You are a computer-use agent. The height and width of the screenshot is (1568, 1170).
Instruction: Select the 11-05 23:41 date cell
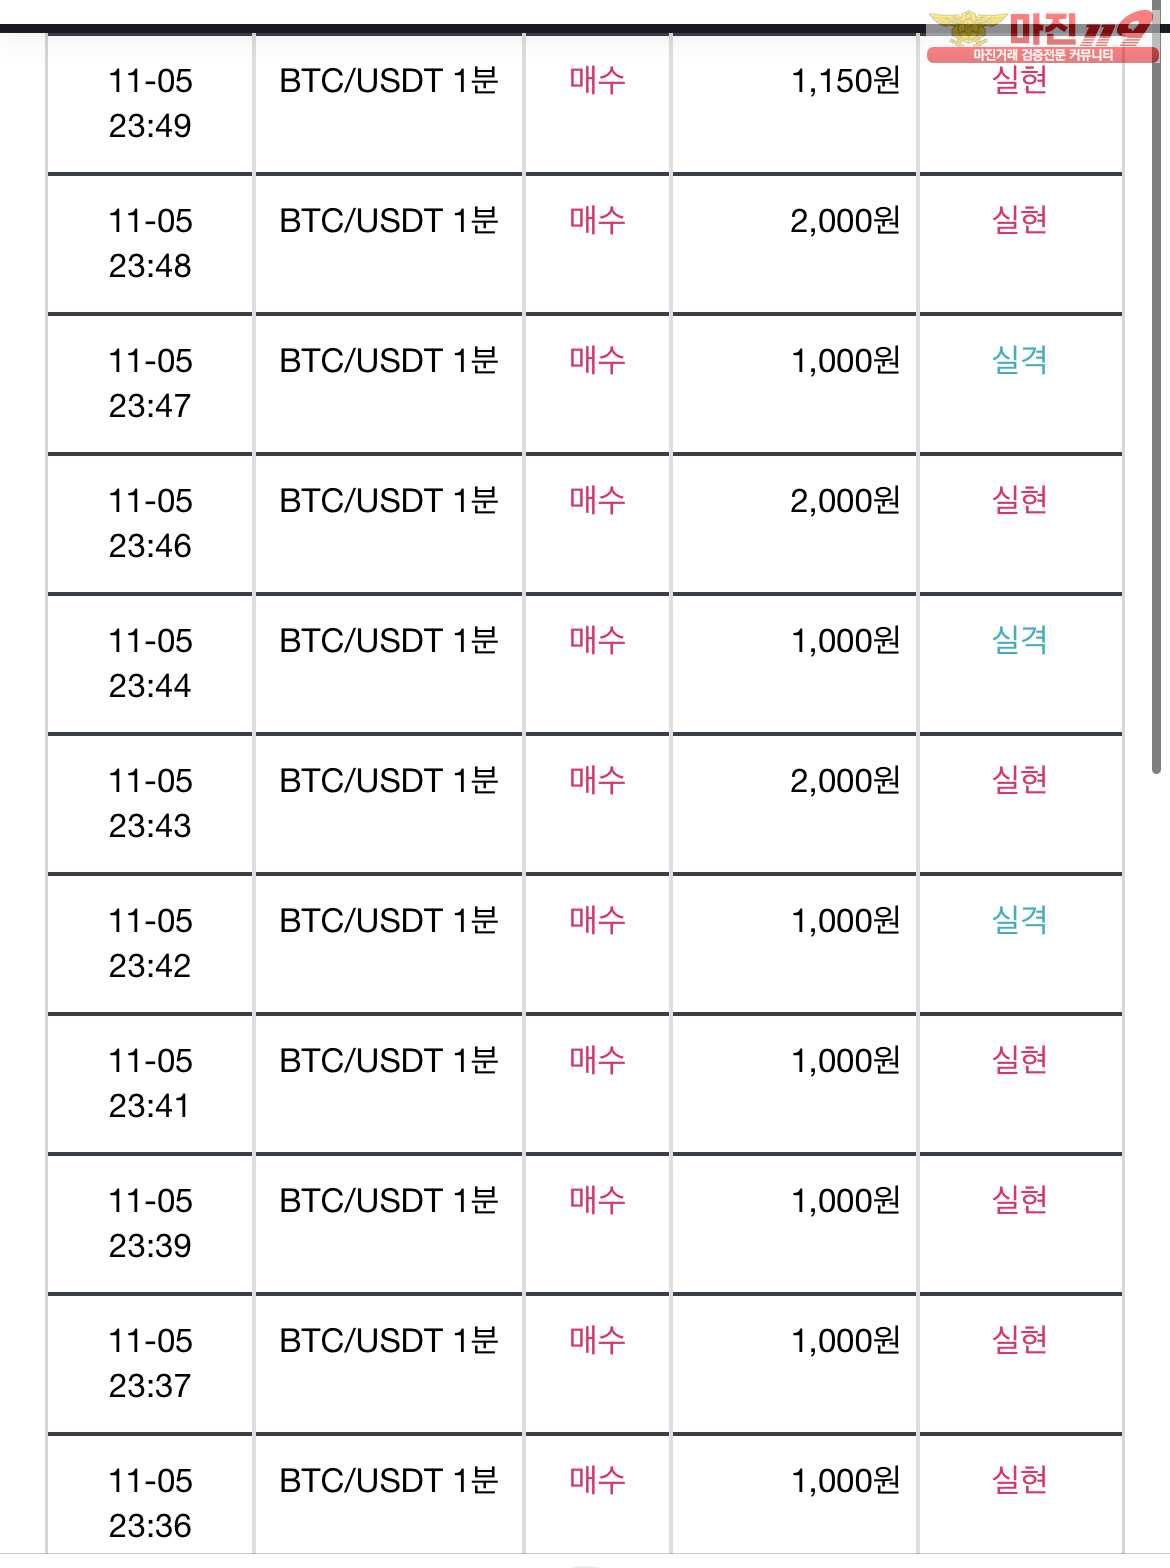pos(150,1083)
